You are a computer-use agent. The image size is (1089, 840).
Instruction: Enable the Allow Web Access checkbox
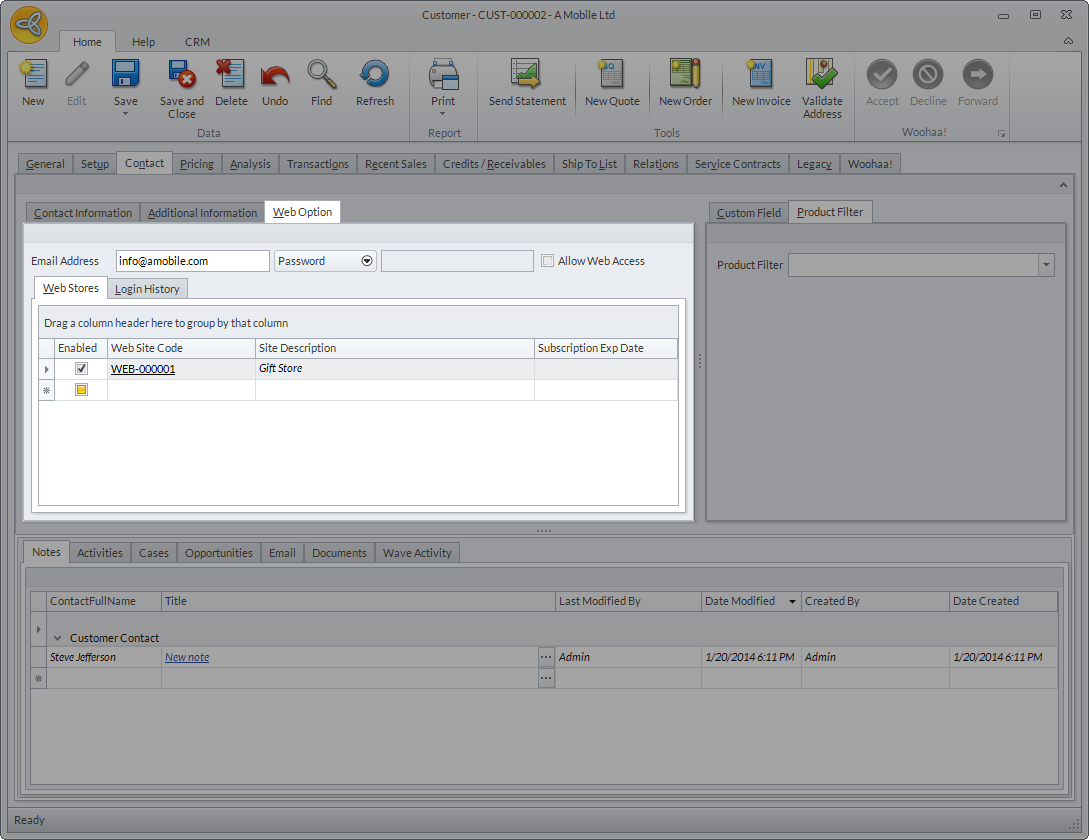(547, 261)
